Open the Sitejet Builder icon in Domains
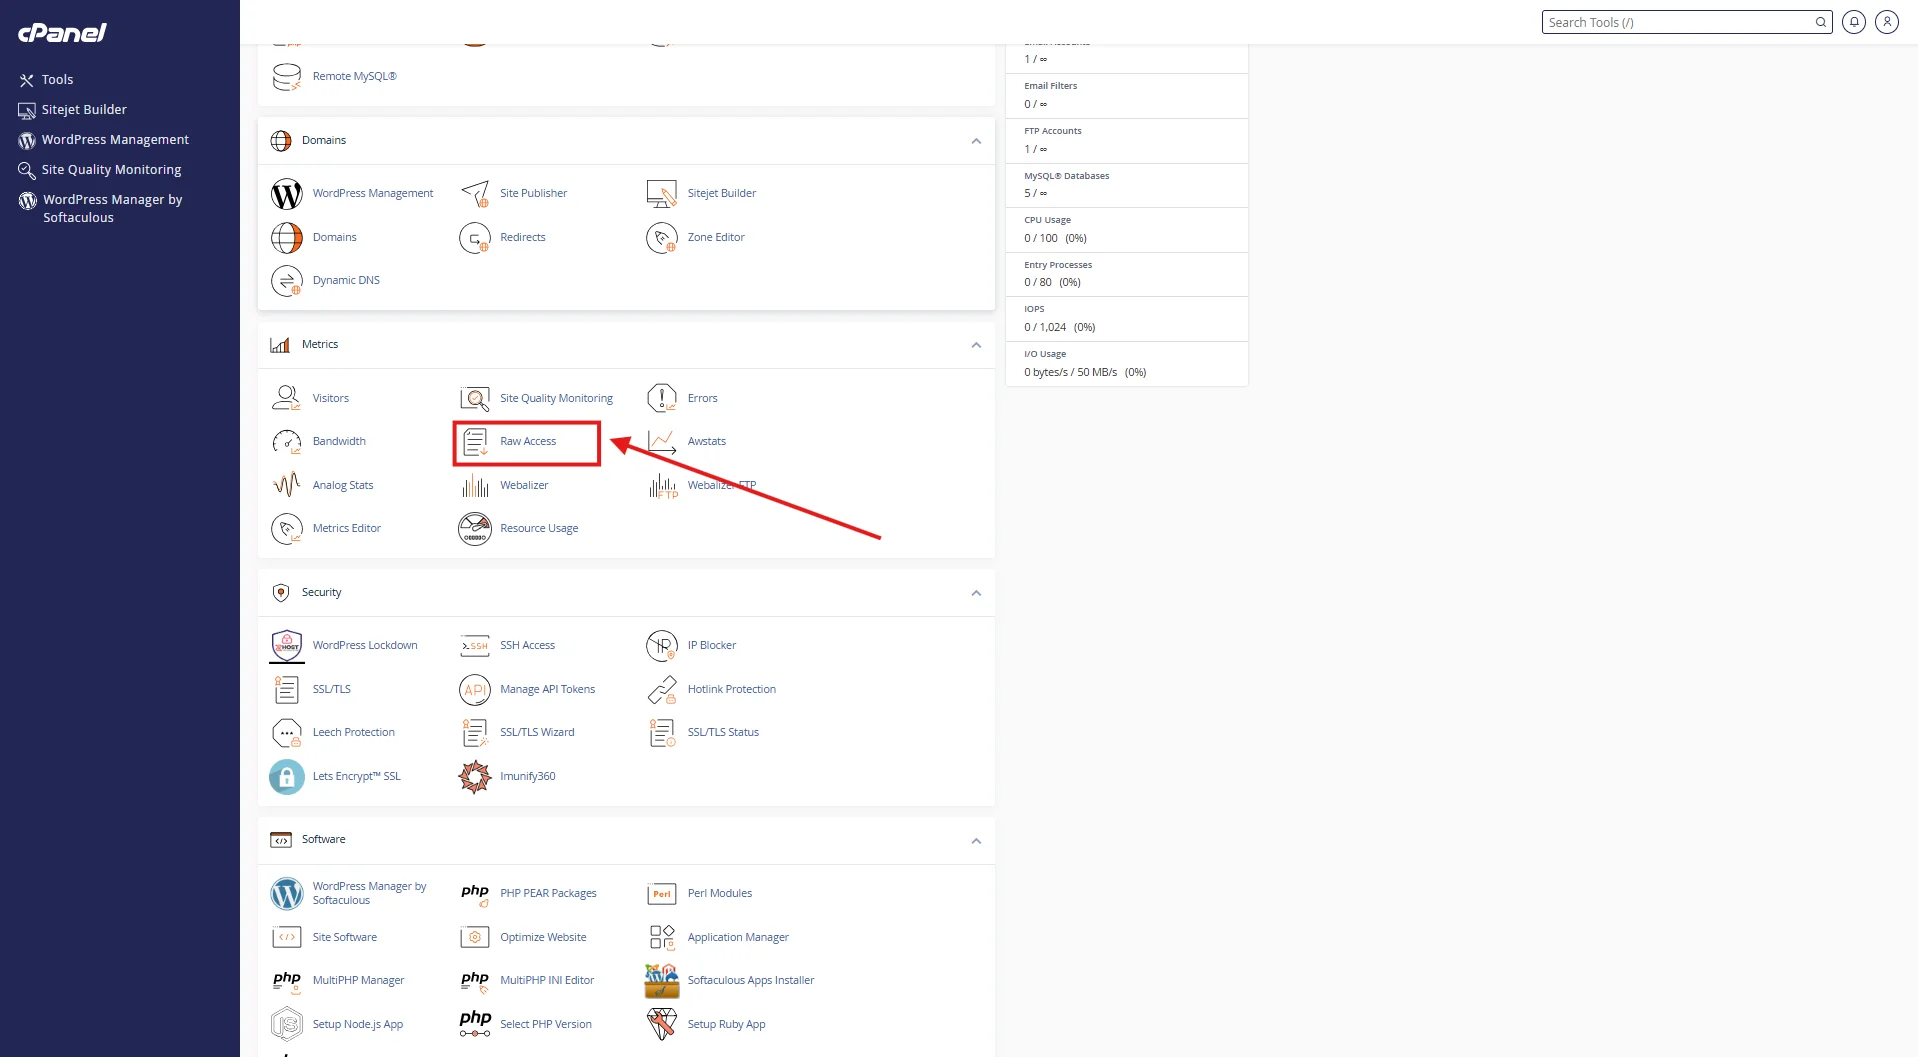The height and width of the screenshot is (1057, 1918). tap(662, 193)
